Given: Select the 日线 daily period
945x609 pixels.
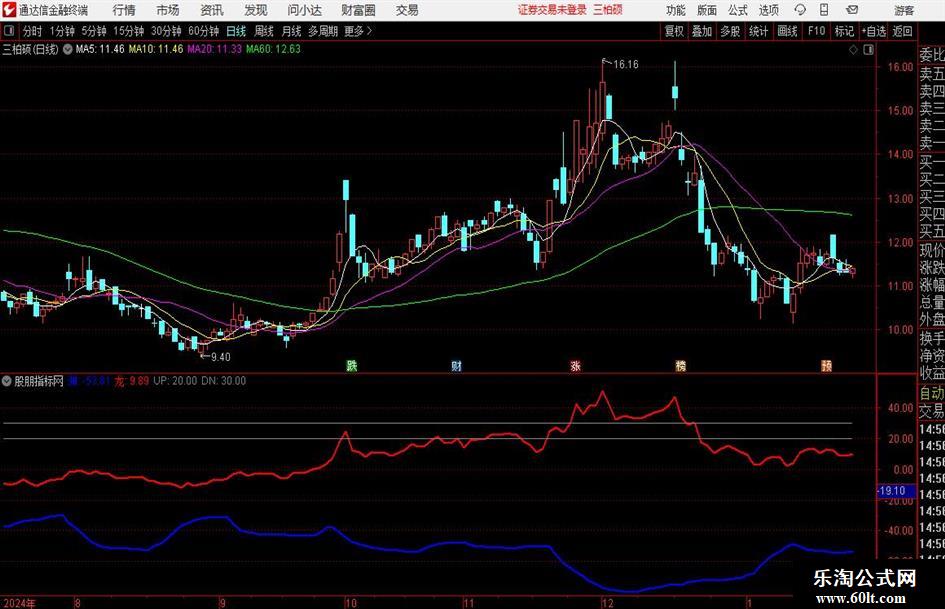Looking at the screenshot, I should [236, 31].
